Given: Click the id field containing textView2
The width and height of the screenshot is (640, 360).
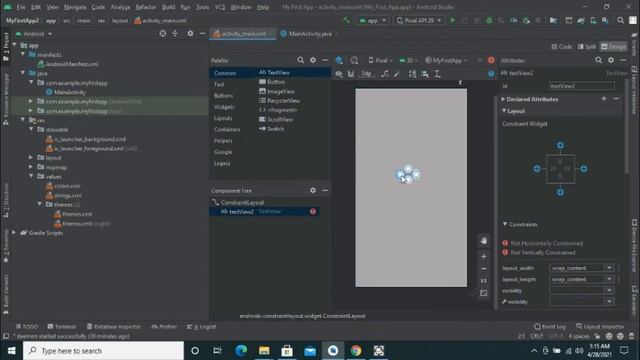Looking at the screenshot, I should coord(582,86).
